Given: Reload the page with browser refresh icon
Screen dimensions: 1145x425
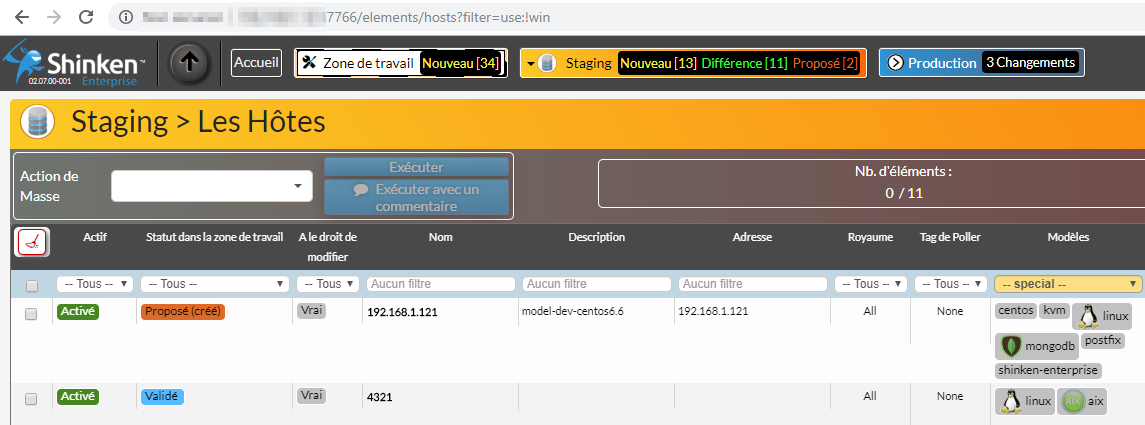Looking at the screenshot, I should pos(86,17).
